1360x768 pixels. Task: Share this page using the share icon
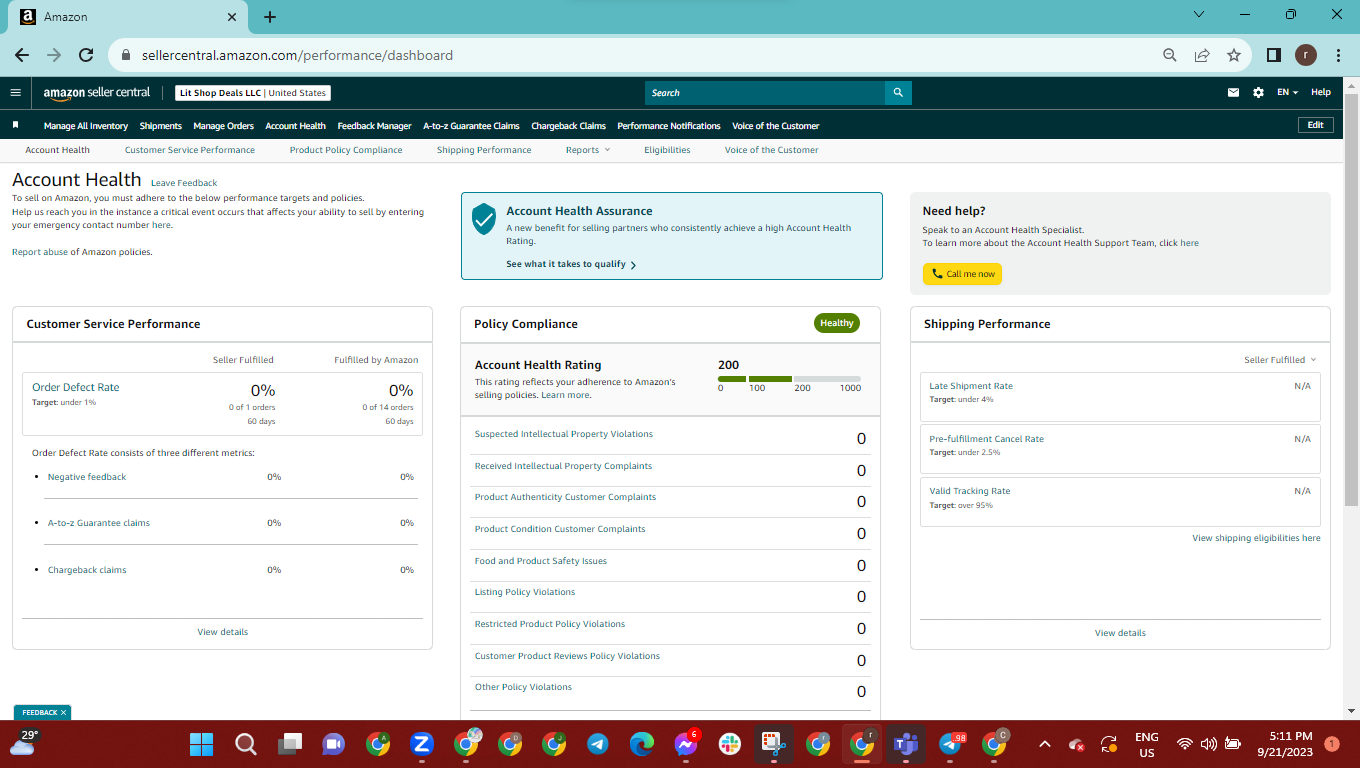[1202, 55]
